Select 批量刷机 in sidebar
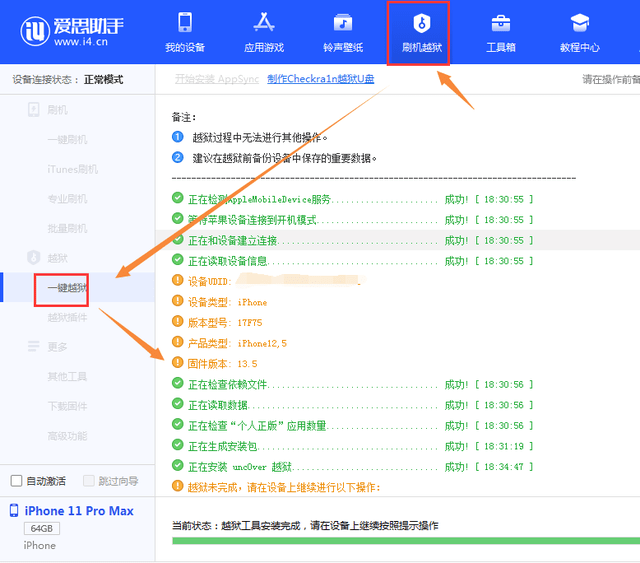 click(67, 228)
